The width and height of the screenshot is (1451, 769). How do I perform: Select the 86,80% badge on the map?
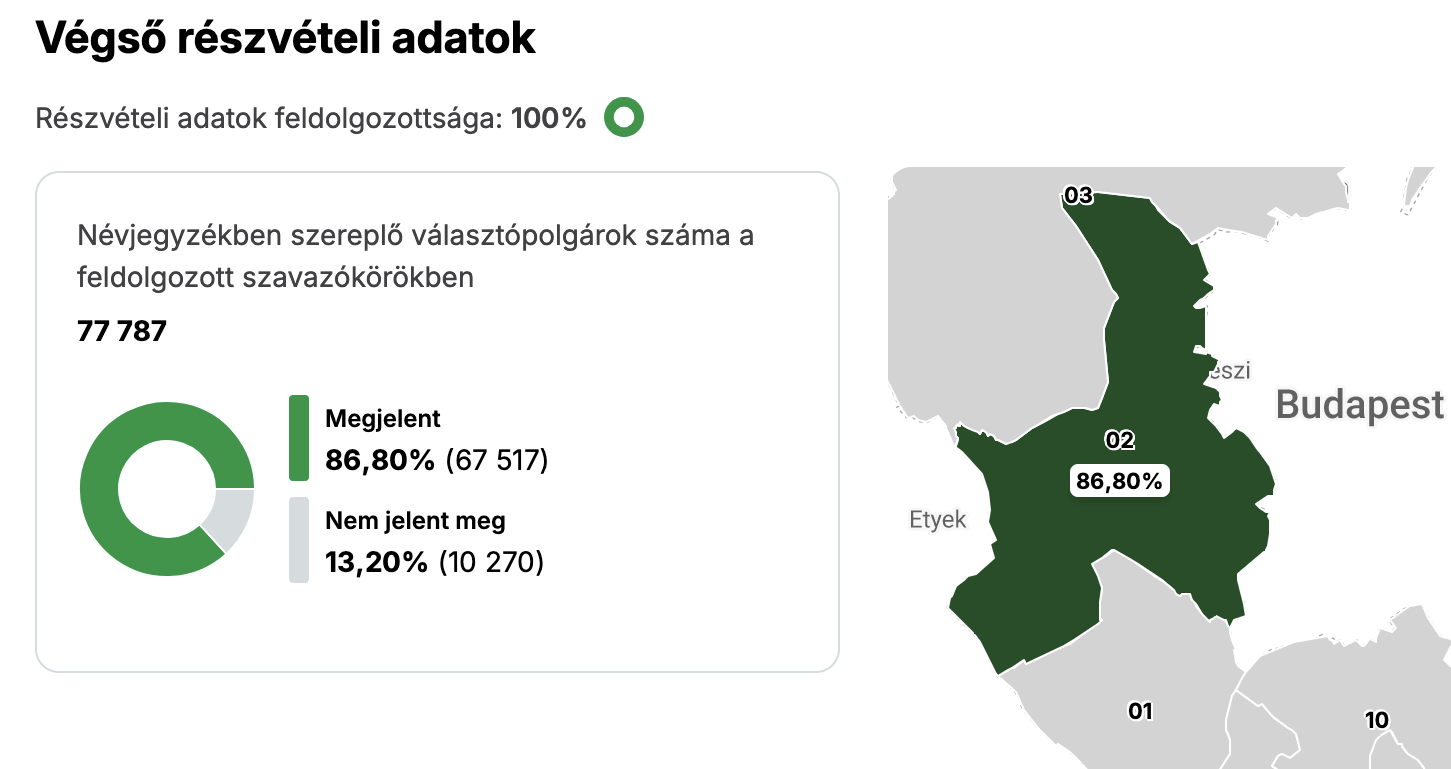pyautogui.click(x=1119, y=481)
